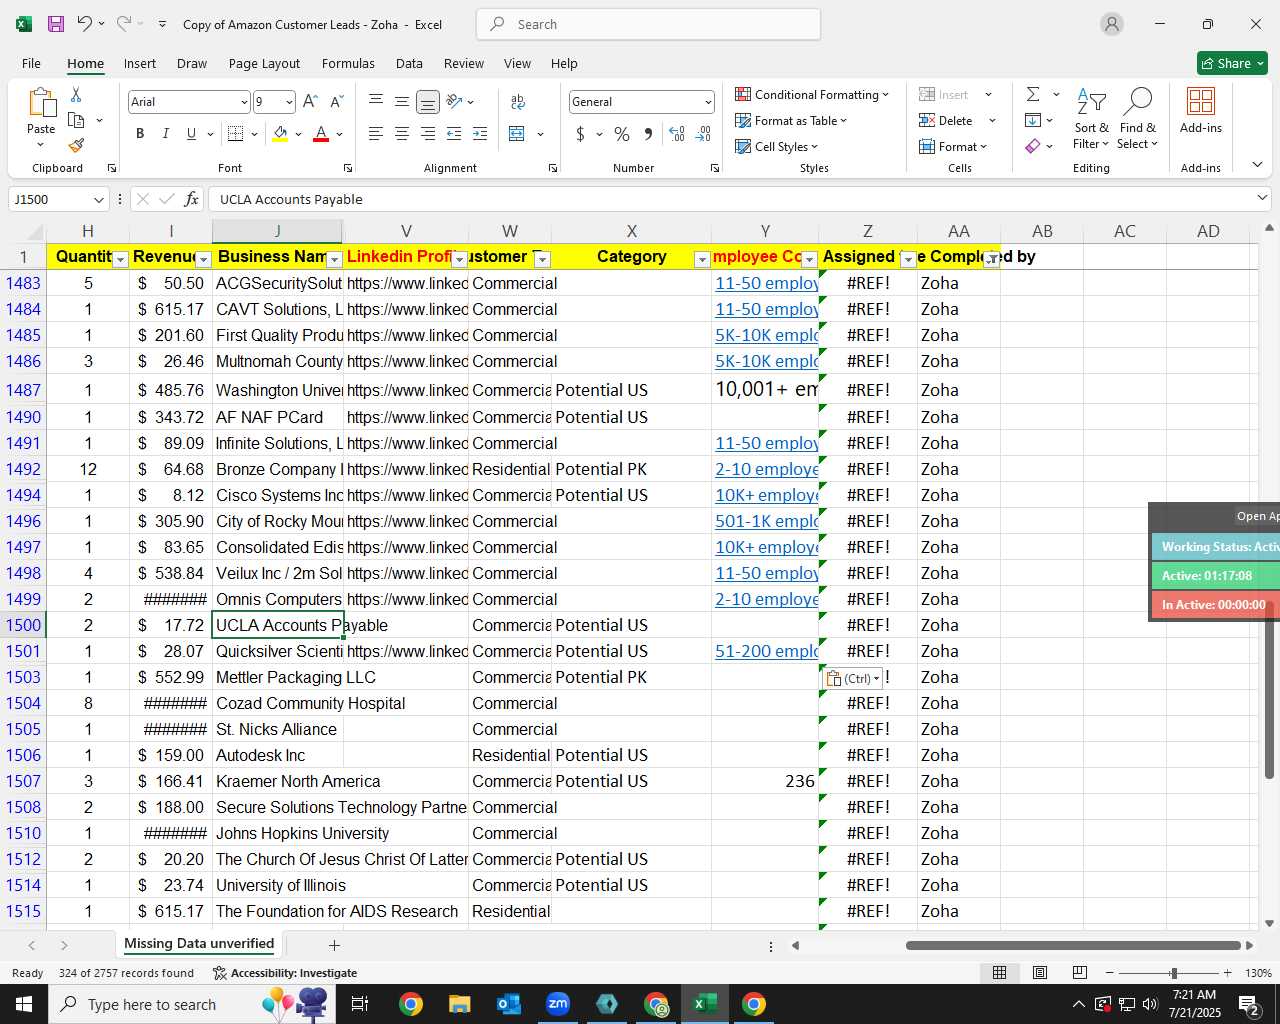Toggle Center horizontal text alignment
The height and width of the screenshot is (1024, 1280).
402,134
